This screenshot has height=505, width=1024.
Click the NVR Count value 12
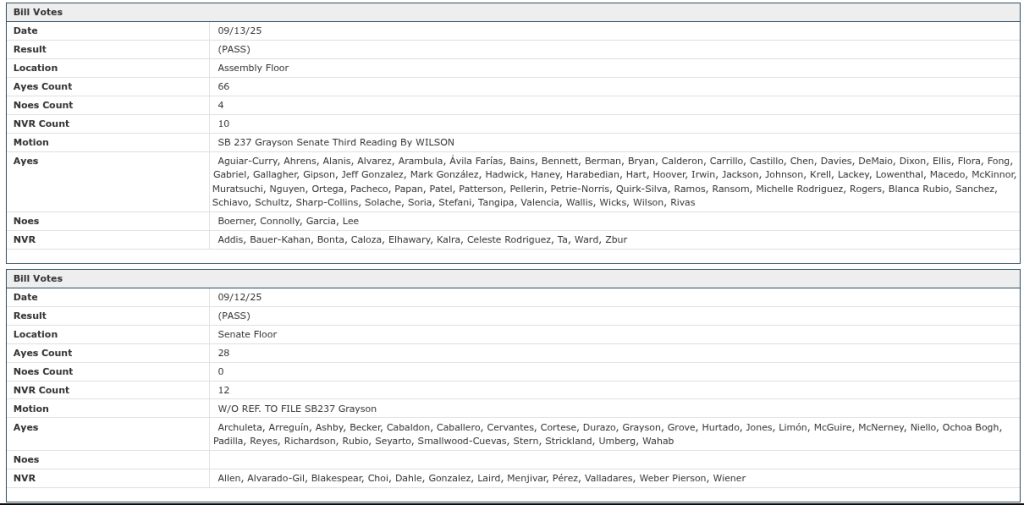coord(224,390)
